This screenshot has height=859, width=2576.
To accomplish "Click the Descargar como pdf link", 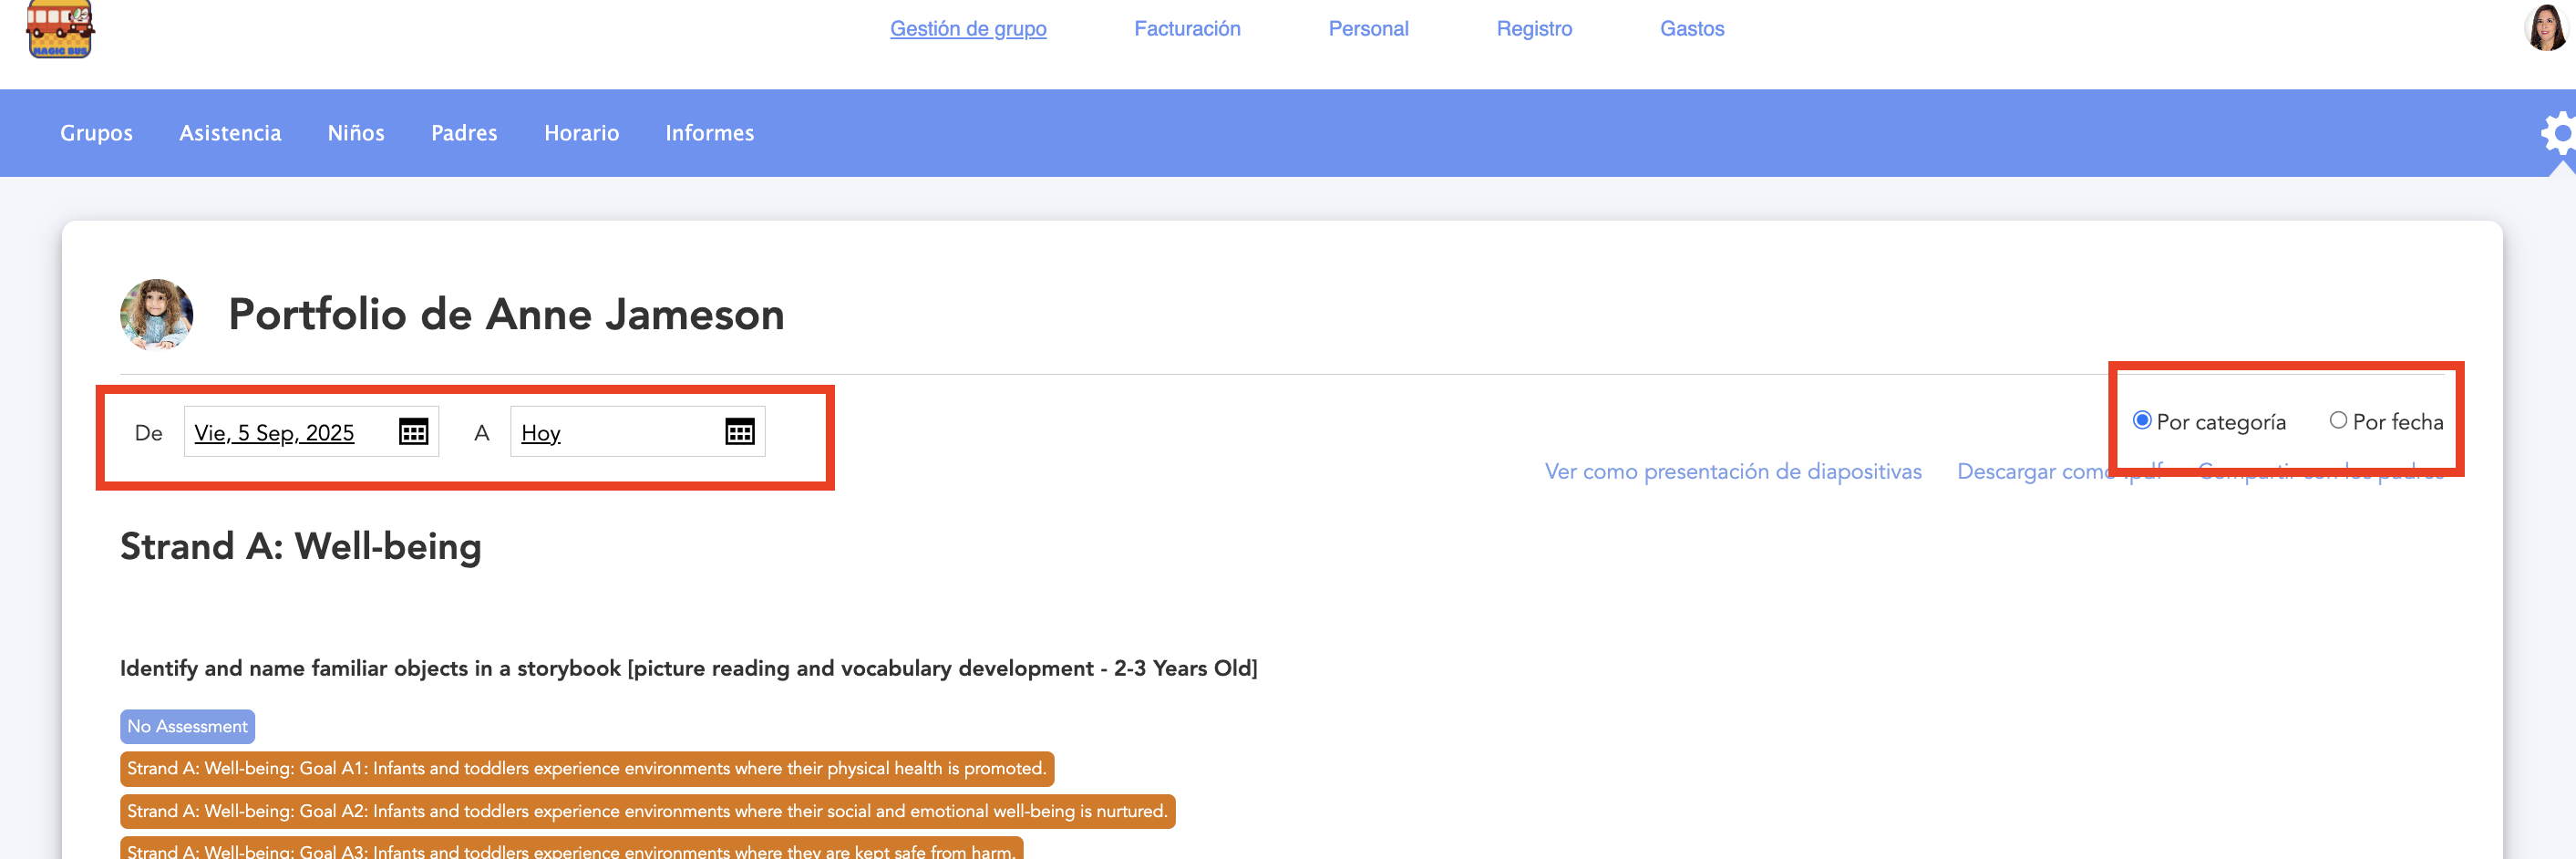I will (x=2060, y=472).
